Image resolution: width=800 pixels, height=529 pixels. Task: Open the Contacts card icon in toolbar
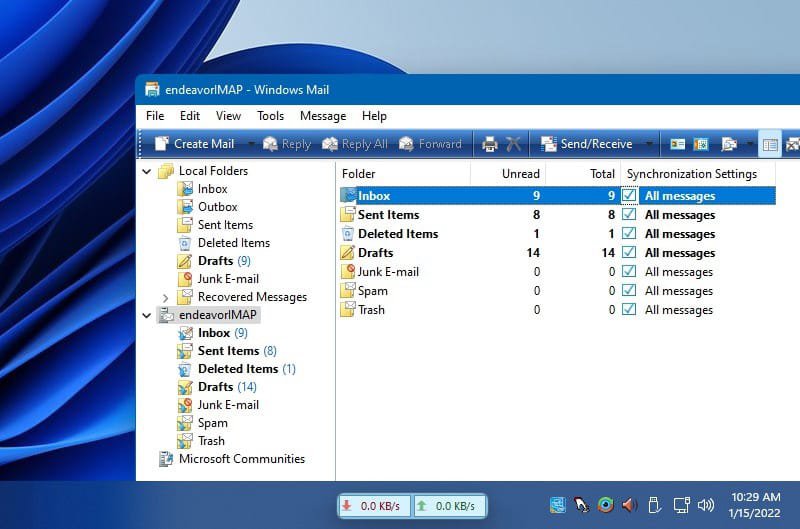click(x=678, y=144)
